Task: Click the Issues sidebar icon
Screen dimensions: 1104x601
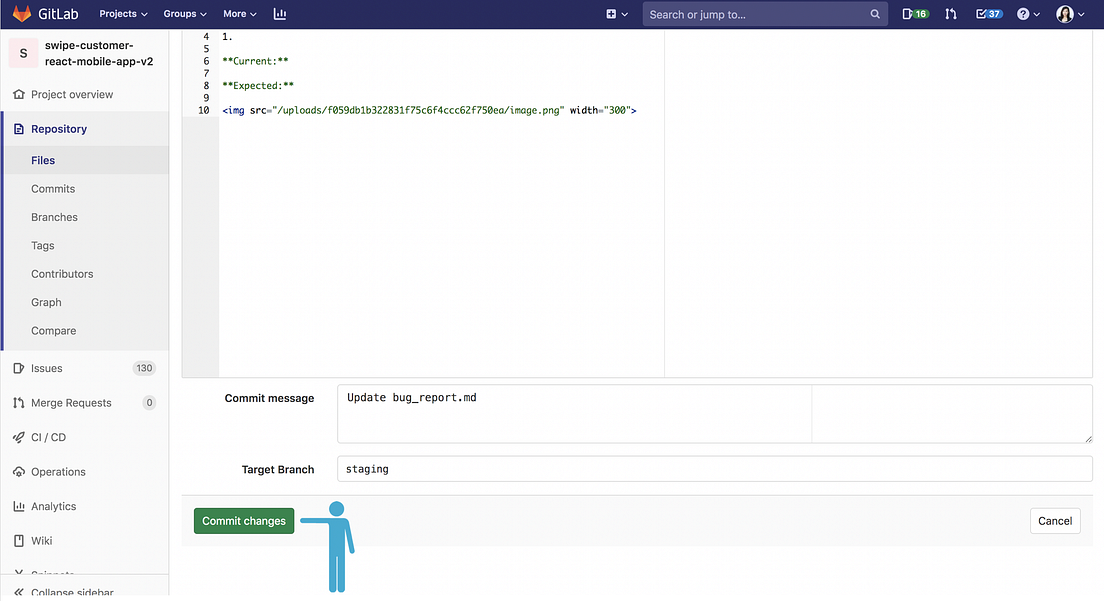Action: pos(18,368)
